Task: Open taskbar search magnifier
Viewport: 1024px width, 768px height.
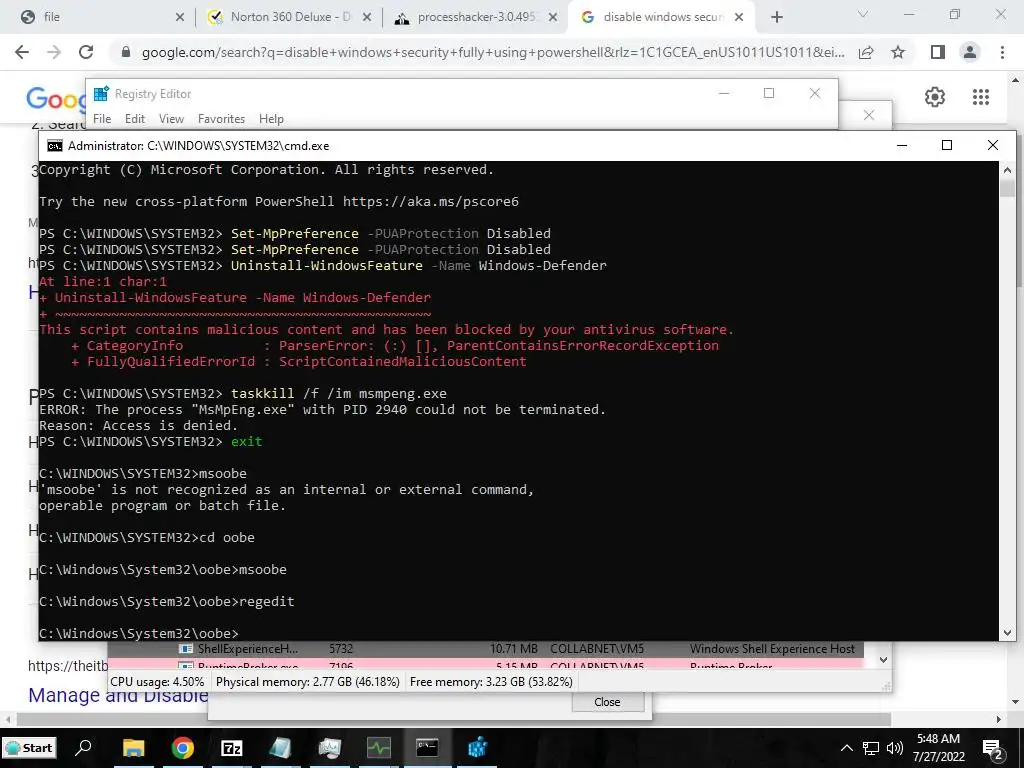Action: click(x=83, y=748)
